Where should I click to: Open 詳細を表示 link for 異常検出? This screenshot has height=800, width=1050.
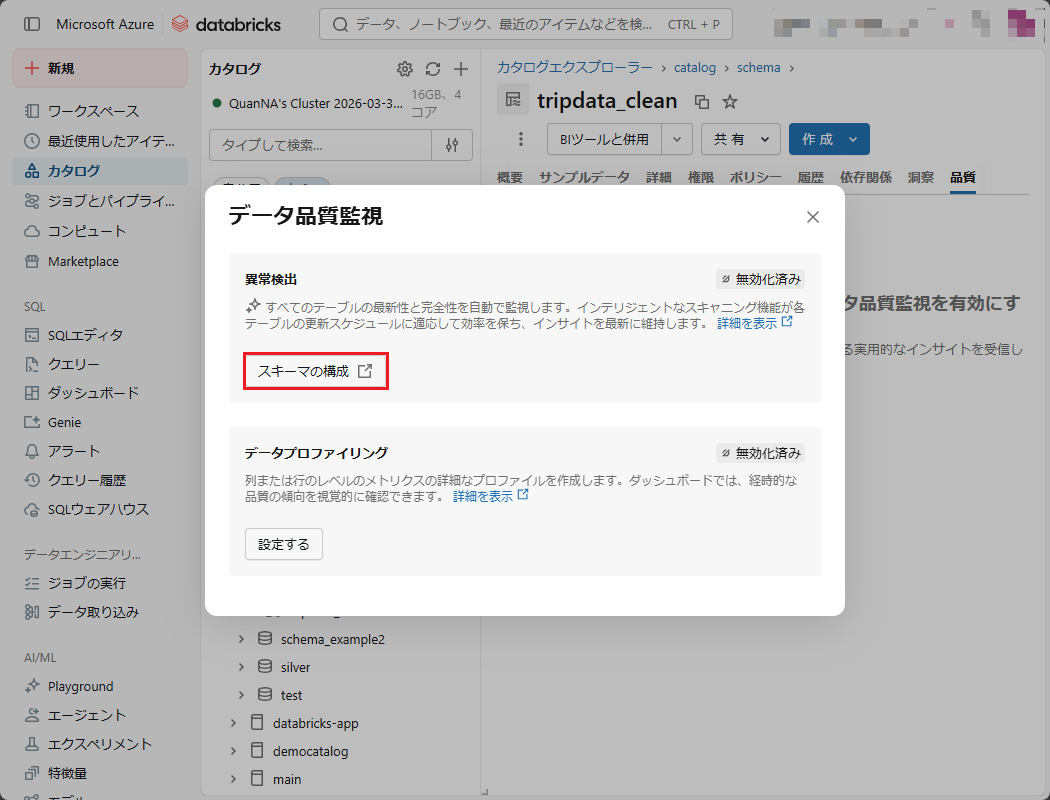coord(754,324)
